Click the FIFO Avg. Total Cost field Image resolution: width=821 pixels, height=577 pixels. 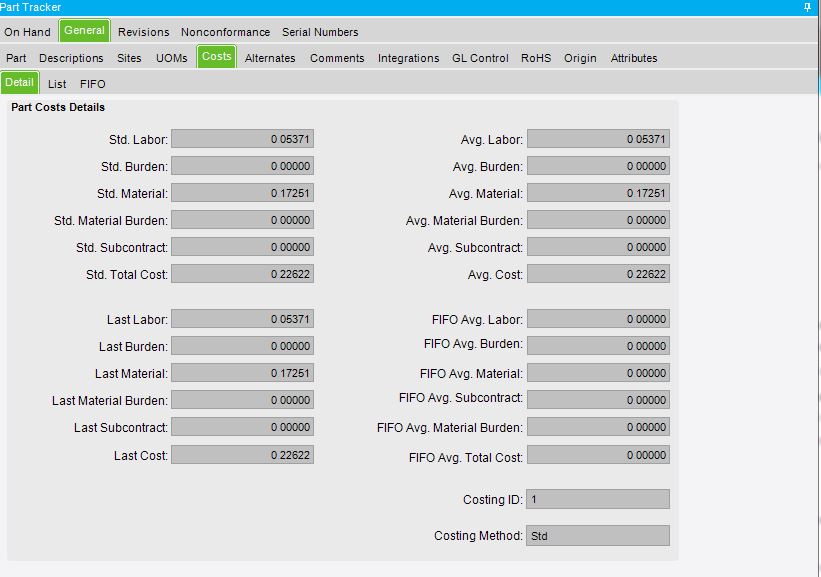[598, 454]
